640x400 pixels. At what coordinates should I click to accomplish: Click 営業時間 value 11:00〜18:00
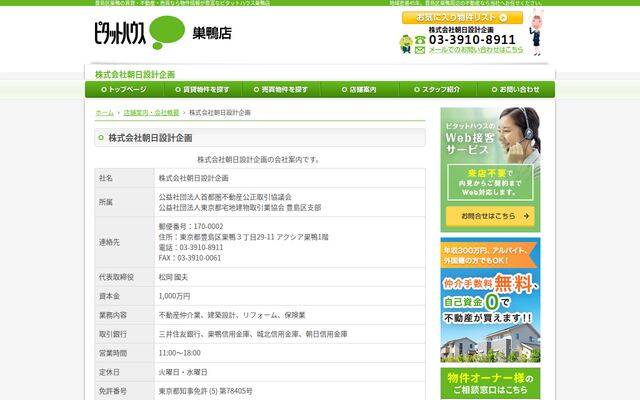click(180, 353)
